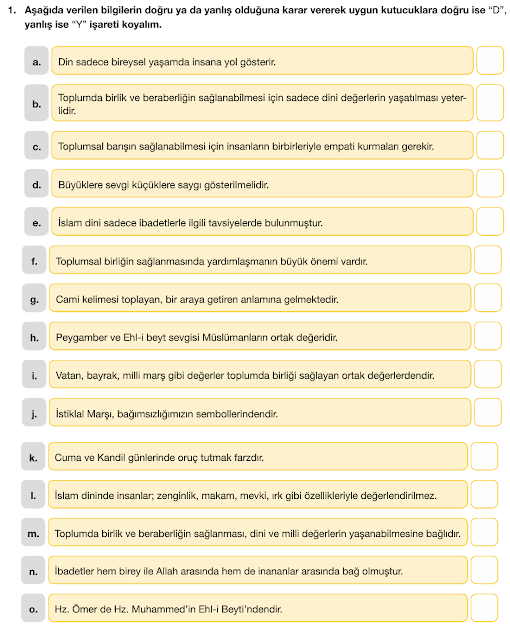
Task: Select the answer box for empati statement c
Action: (490, 145)
